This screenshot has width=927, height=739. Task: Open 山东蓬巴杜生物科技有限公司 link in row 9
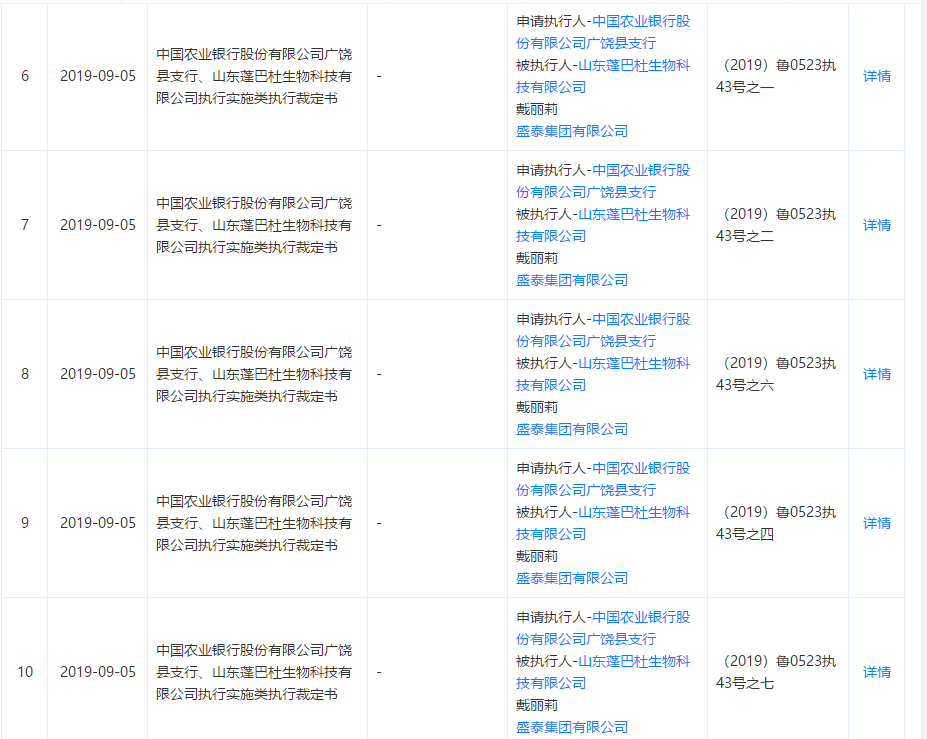coord(603,523)
